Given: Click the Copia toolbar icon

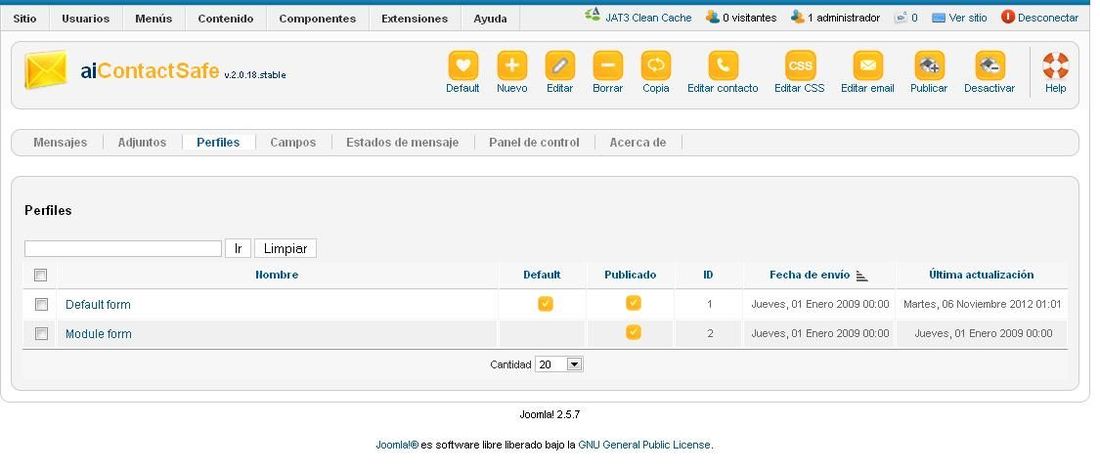Looking at the screenshot, I should (656, 66).
